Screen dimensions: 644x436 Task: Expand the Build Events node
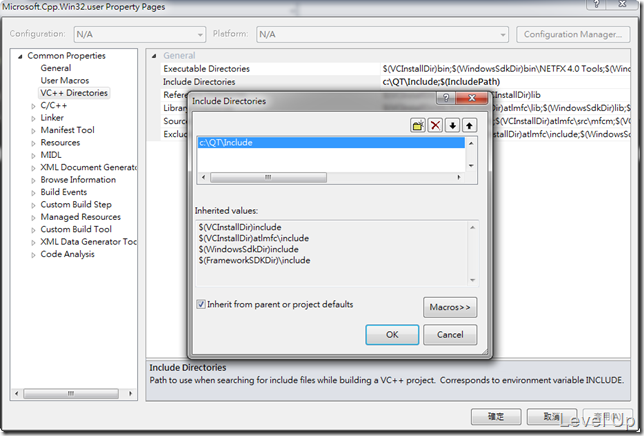pos(33,193)
